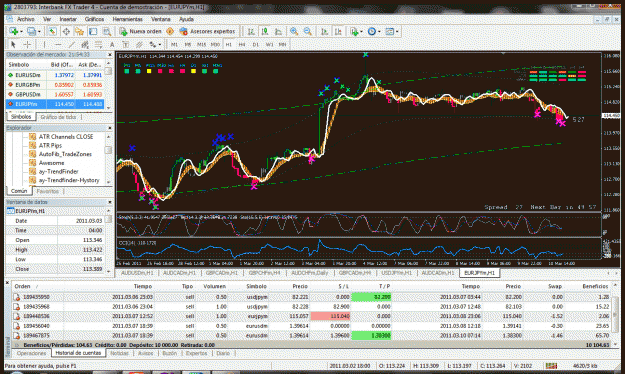Open the Periods clock dropdown icon
The image size is (625, 374).
click(373, 31)
